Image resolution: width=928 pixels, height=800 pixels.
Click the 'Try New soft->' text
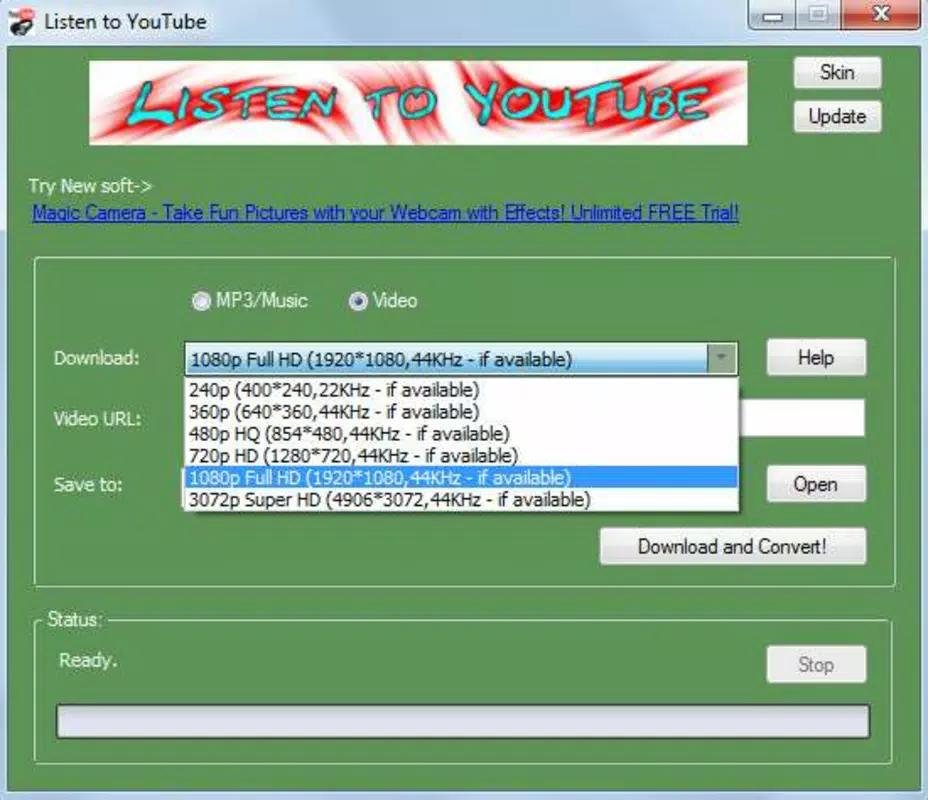click(90, 186)
